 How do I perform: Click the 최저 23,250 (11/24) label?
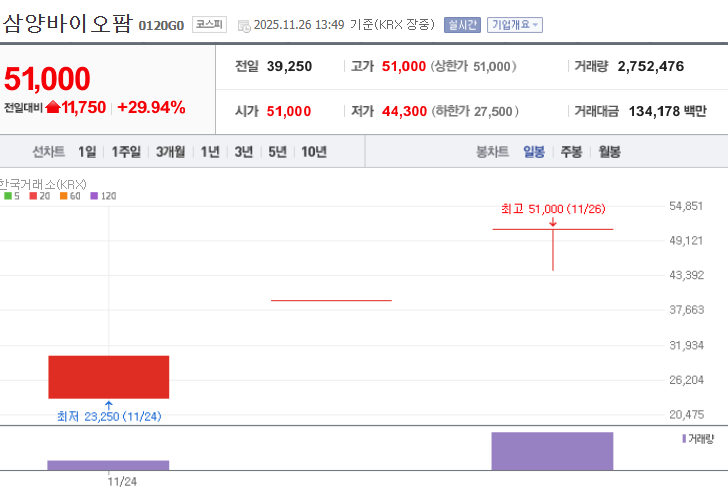(x=109, y=416)
